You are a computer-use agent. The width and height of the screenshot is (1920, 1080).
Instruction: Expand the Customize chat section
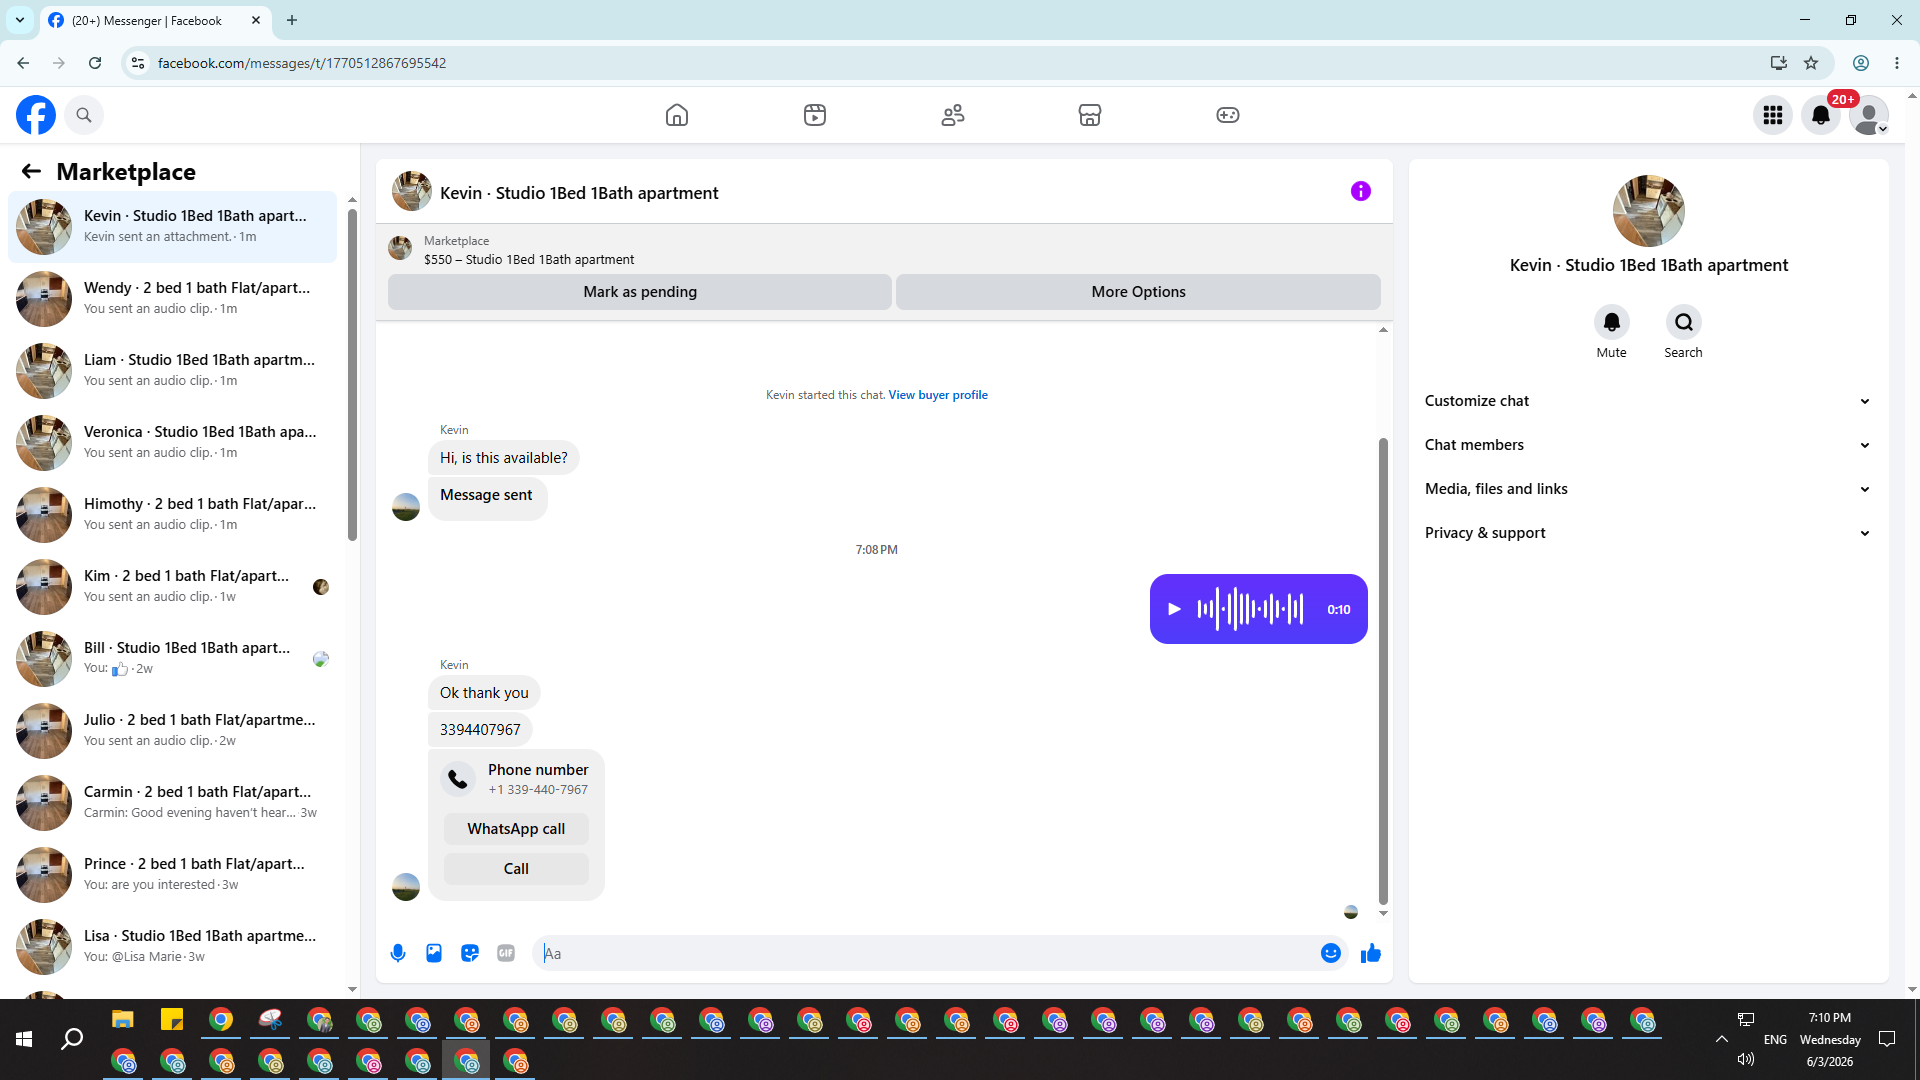pyautogui.click(x=1648, y=401)
